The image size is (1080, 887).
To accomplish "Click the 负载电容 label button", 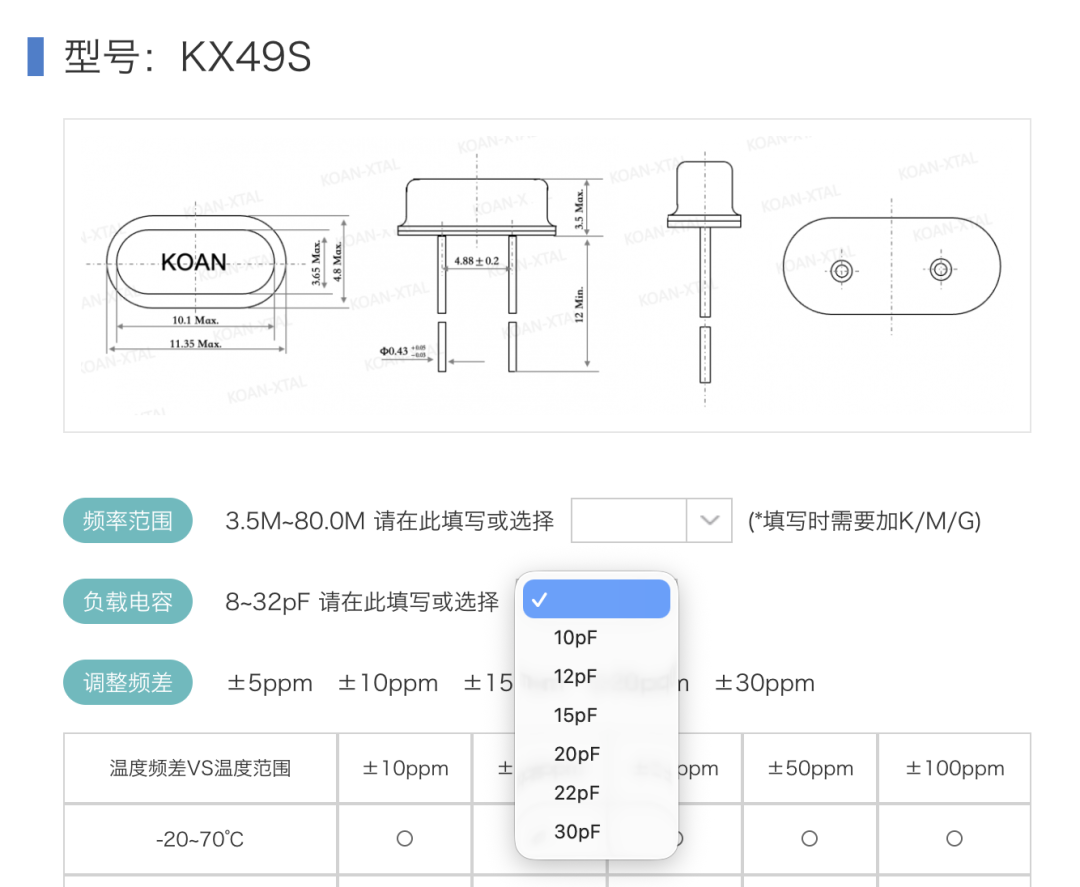I will point(127,602).
